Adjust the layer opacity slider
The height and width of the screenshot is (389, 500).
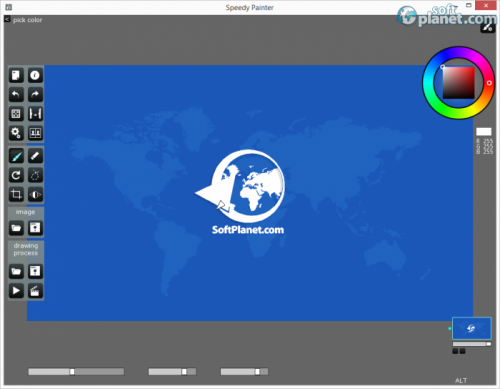pyautogui.click(x=472, y=344)
